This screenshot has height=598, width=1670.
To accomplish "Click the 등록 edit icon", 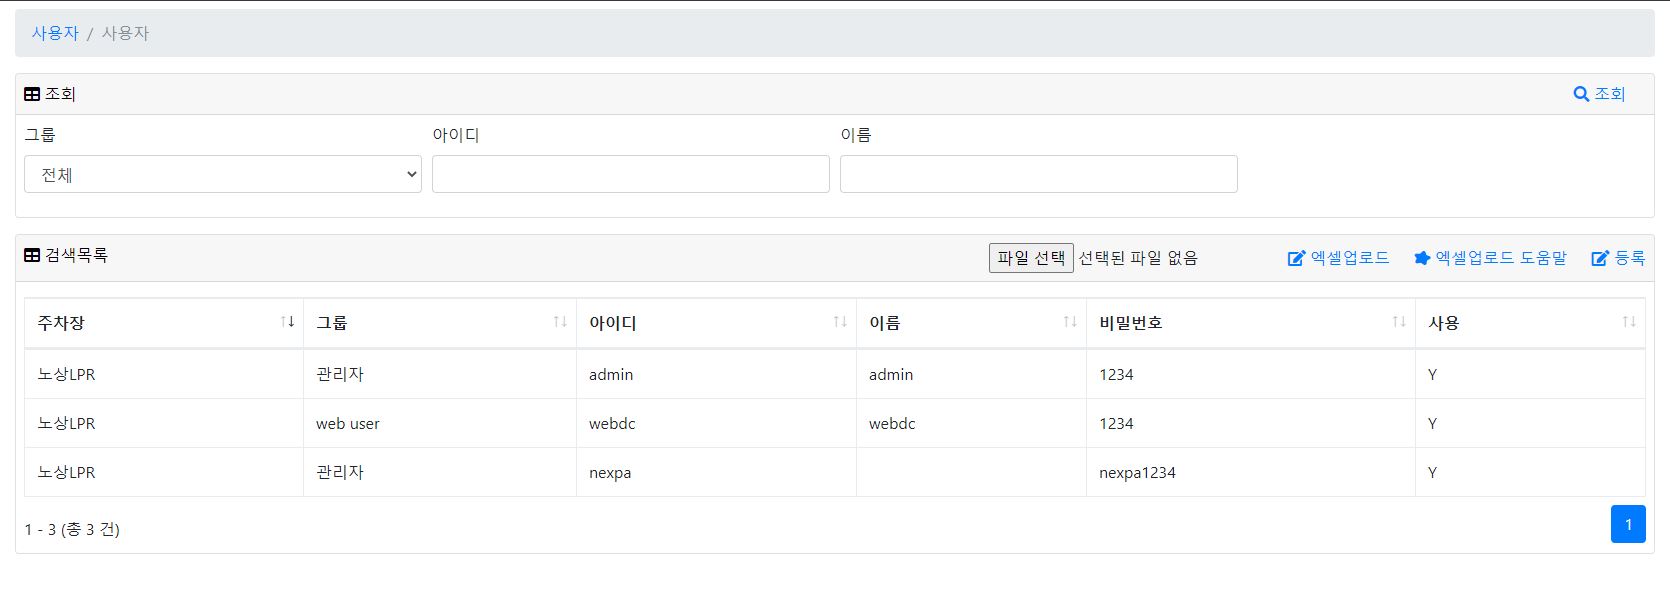I will (x=1600, y=258).
